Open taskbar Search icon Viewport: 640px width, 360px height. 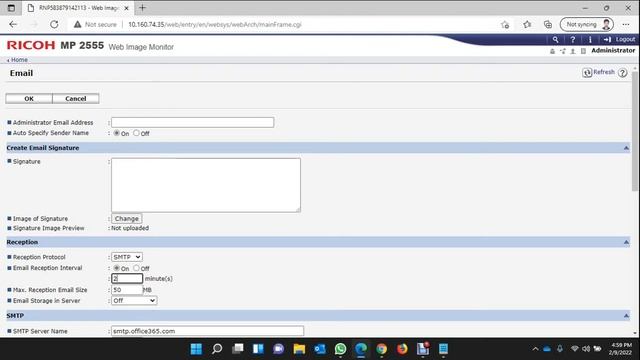click(x=217, y=349)
